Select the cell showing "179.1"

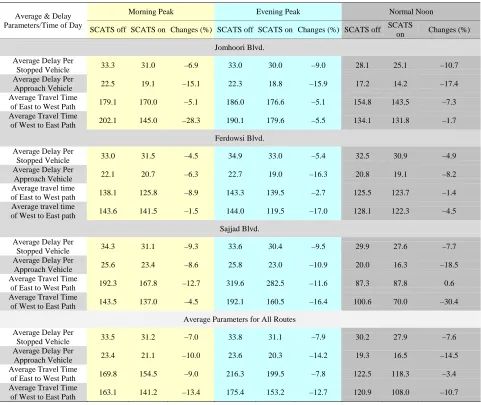[108, 102]
